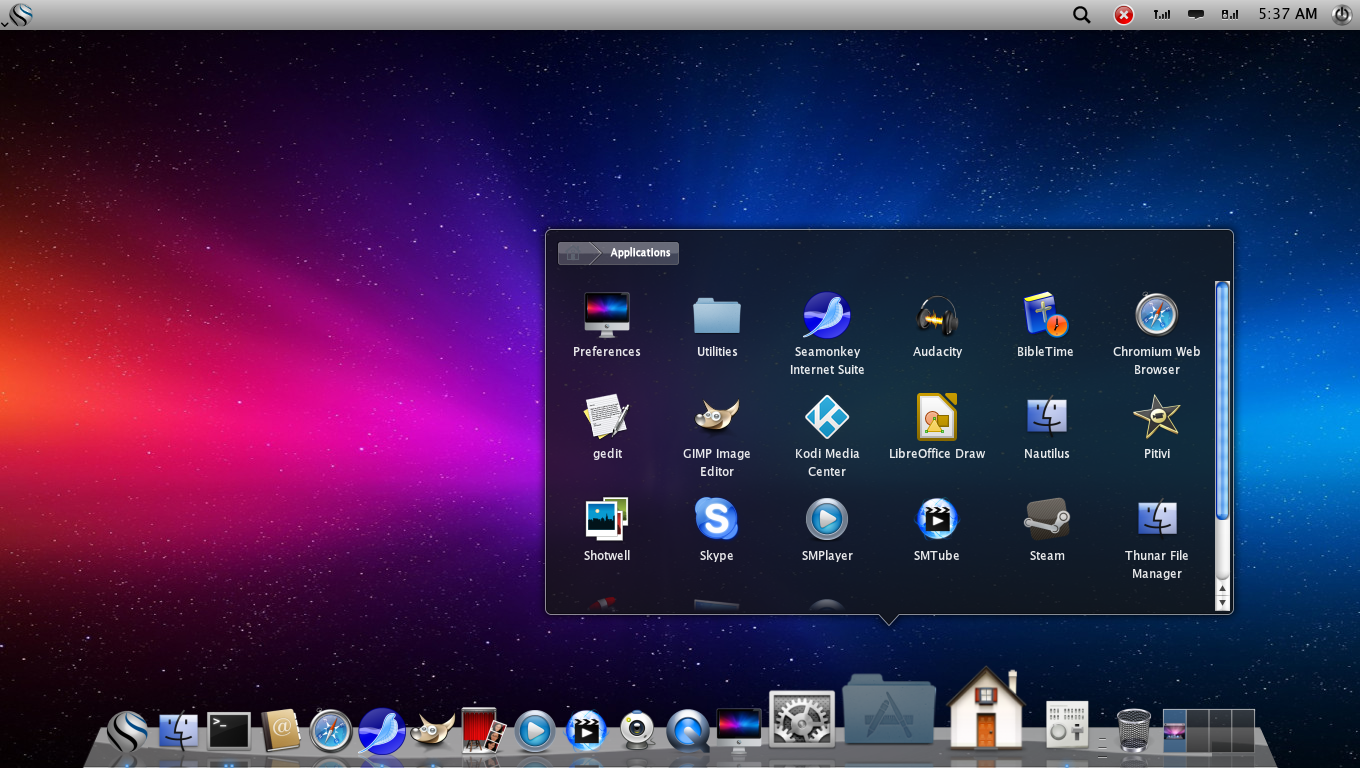Open gedit text editor

coord(607,427)
